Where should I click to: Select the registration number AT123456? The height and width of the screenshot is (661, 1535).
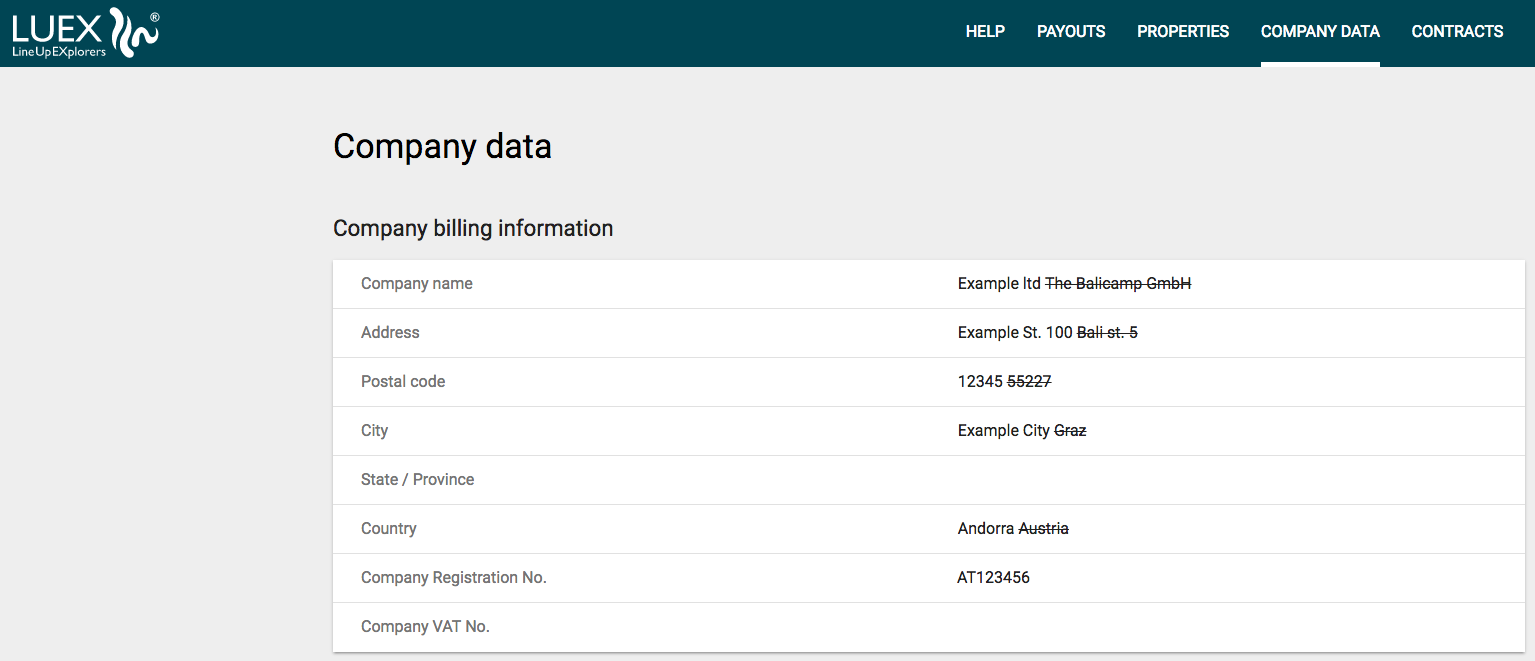tap(994, 578)
